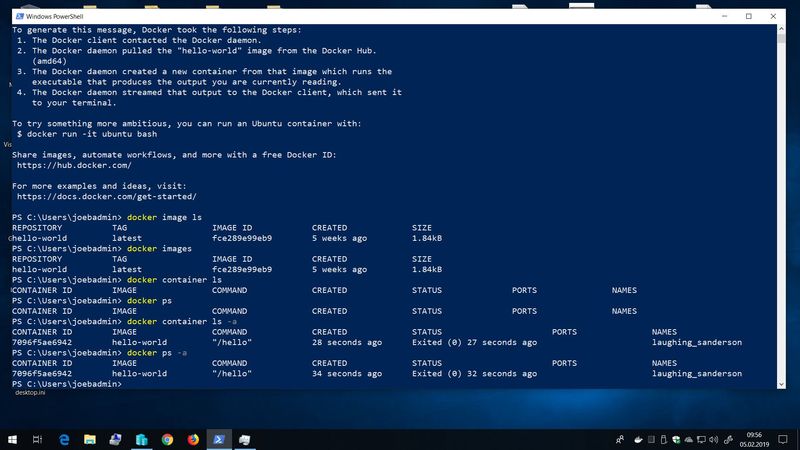
Task: Open the teal buildings app in taskbar
Action: (141, 439)
